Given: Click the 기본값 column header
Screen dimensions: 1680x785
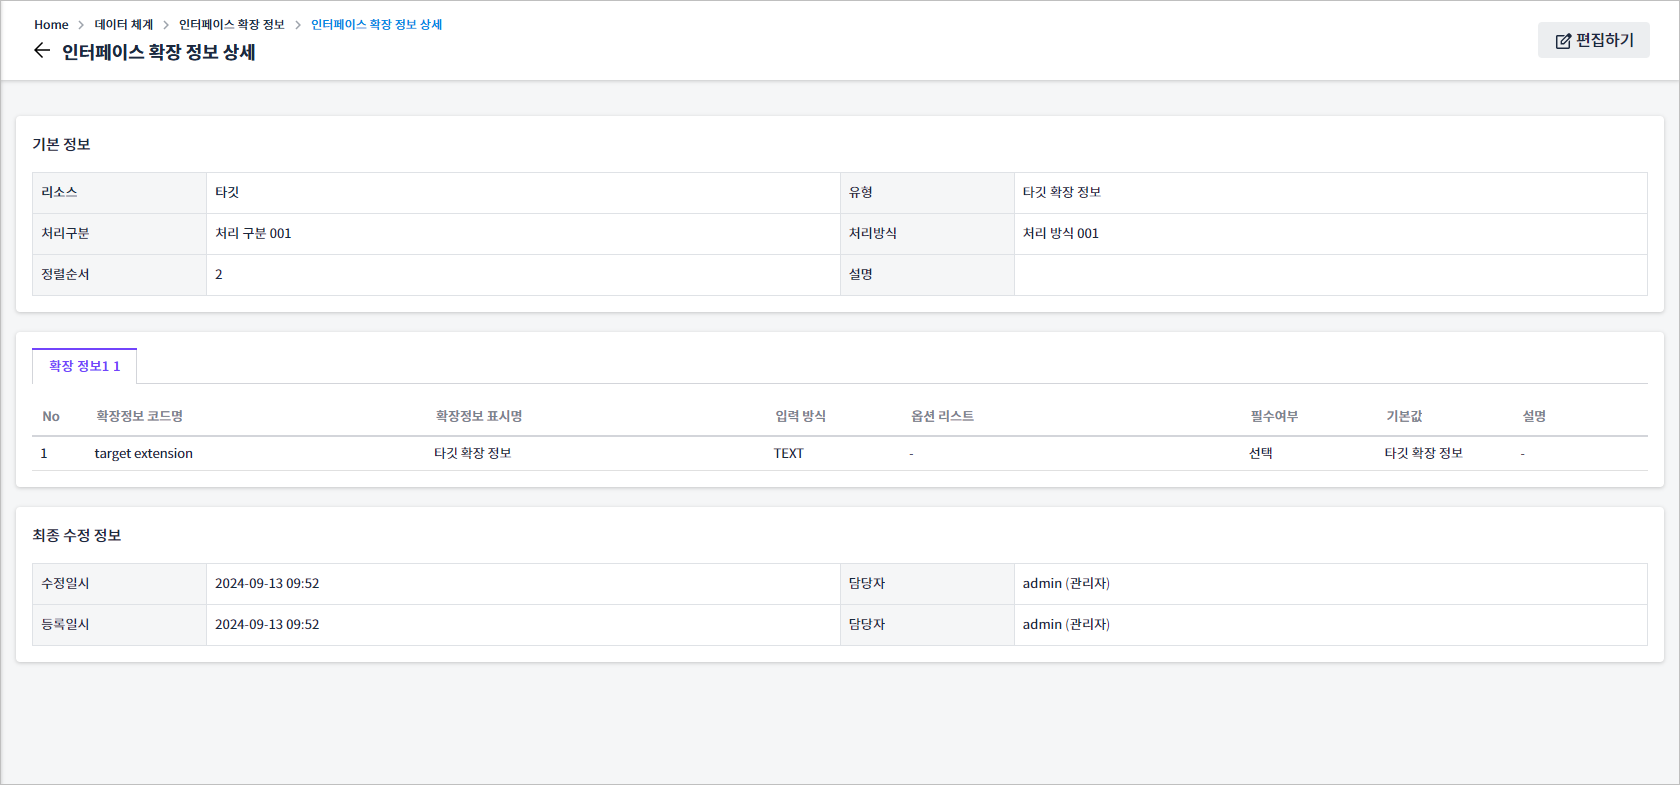Looking at the screenshot, I should [1404, 416].
